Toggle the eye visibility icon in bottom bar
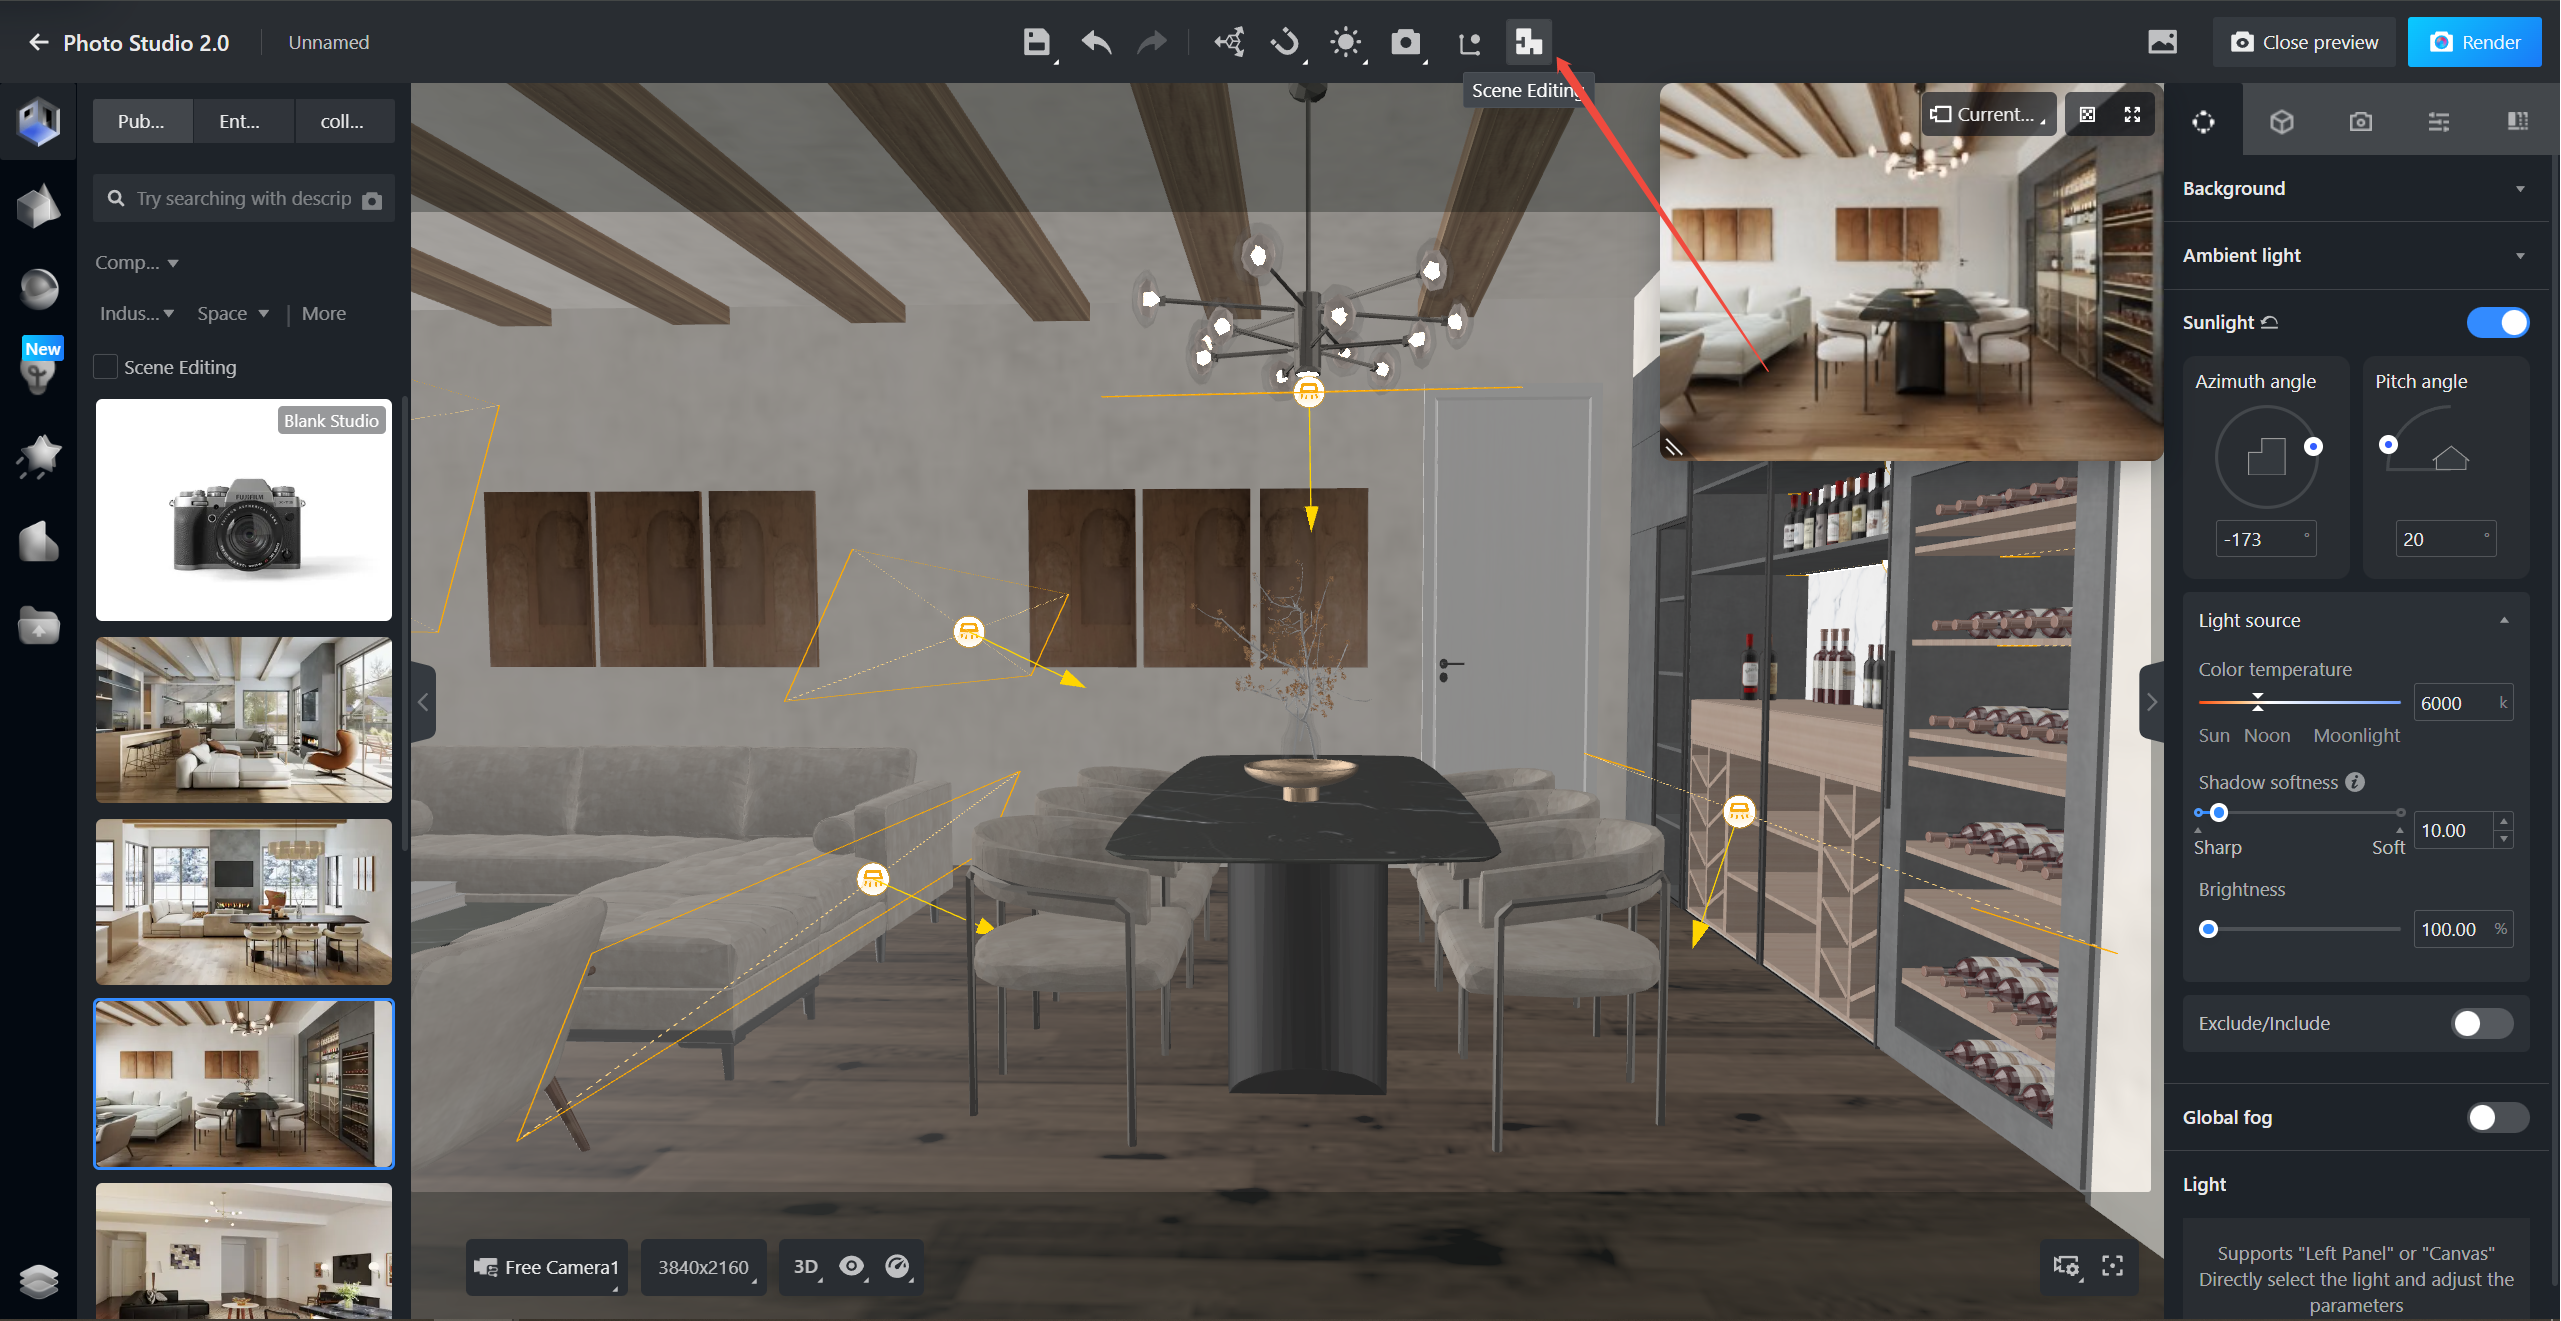Screen dimensions: 2561x1321 [x=852, y=1267]
